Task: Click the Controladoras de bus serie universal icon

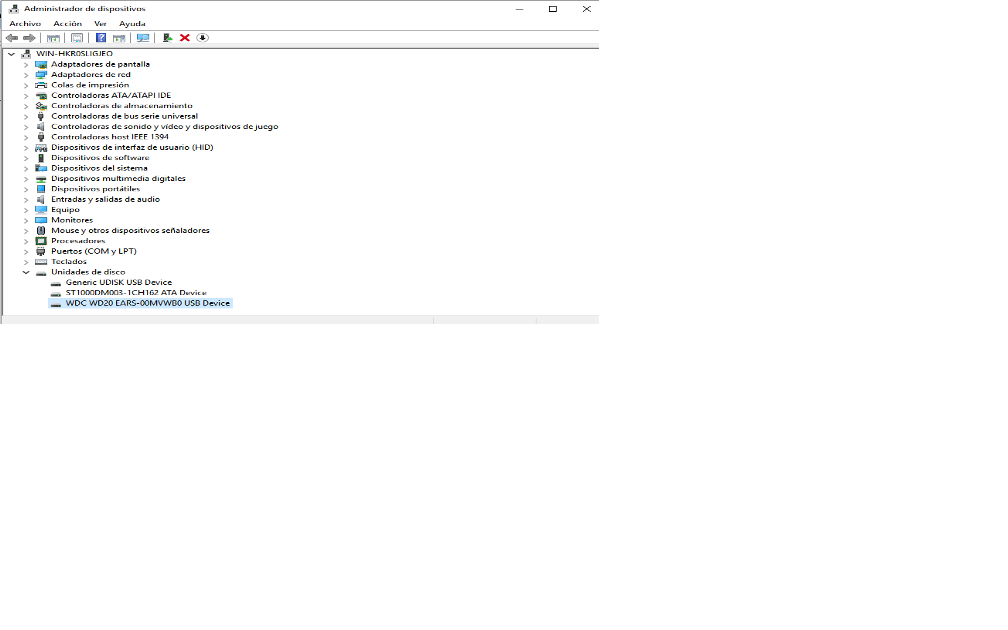Action: (x=41, y=116)
